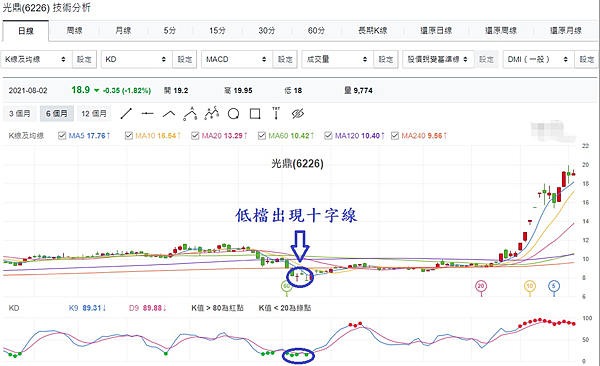
Task: Click the change value -0.35 (-1.82%)
Action: 127,91
